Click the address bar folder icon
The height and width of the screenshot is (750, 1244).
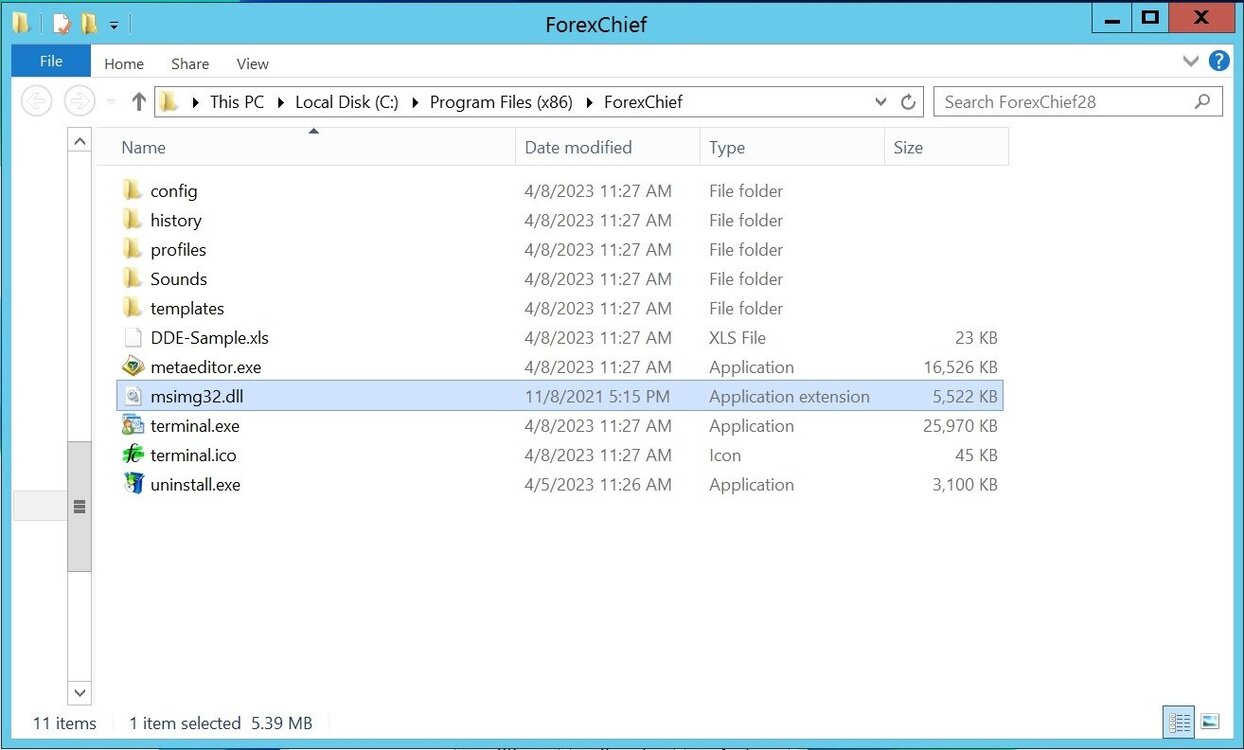[170, 101]
